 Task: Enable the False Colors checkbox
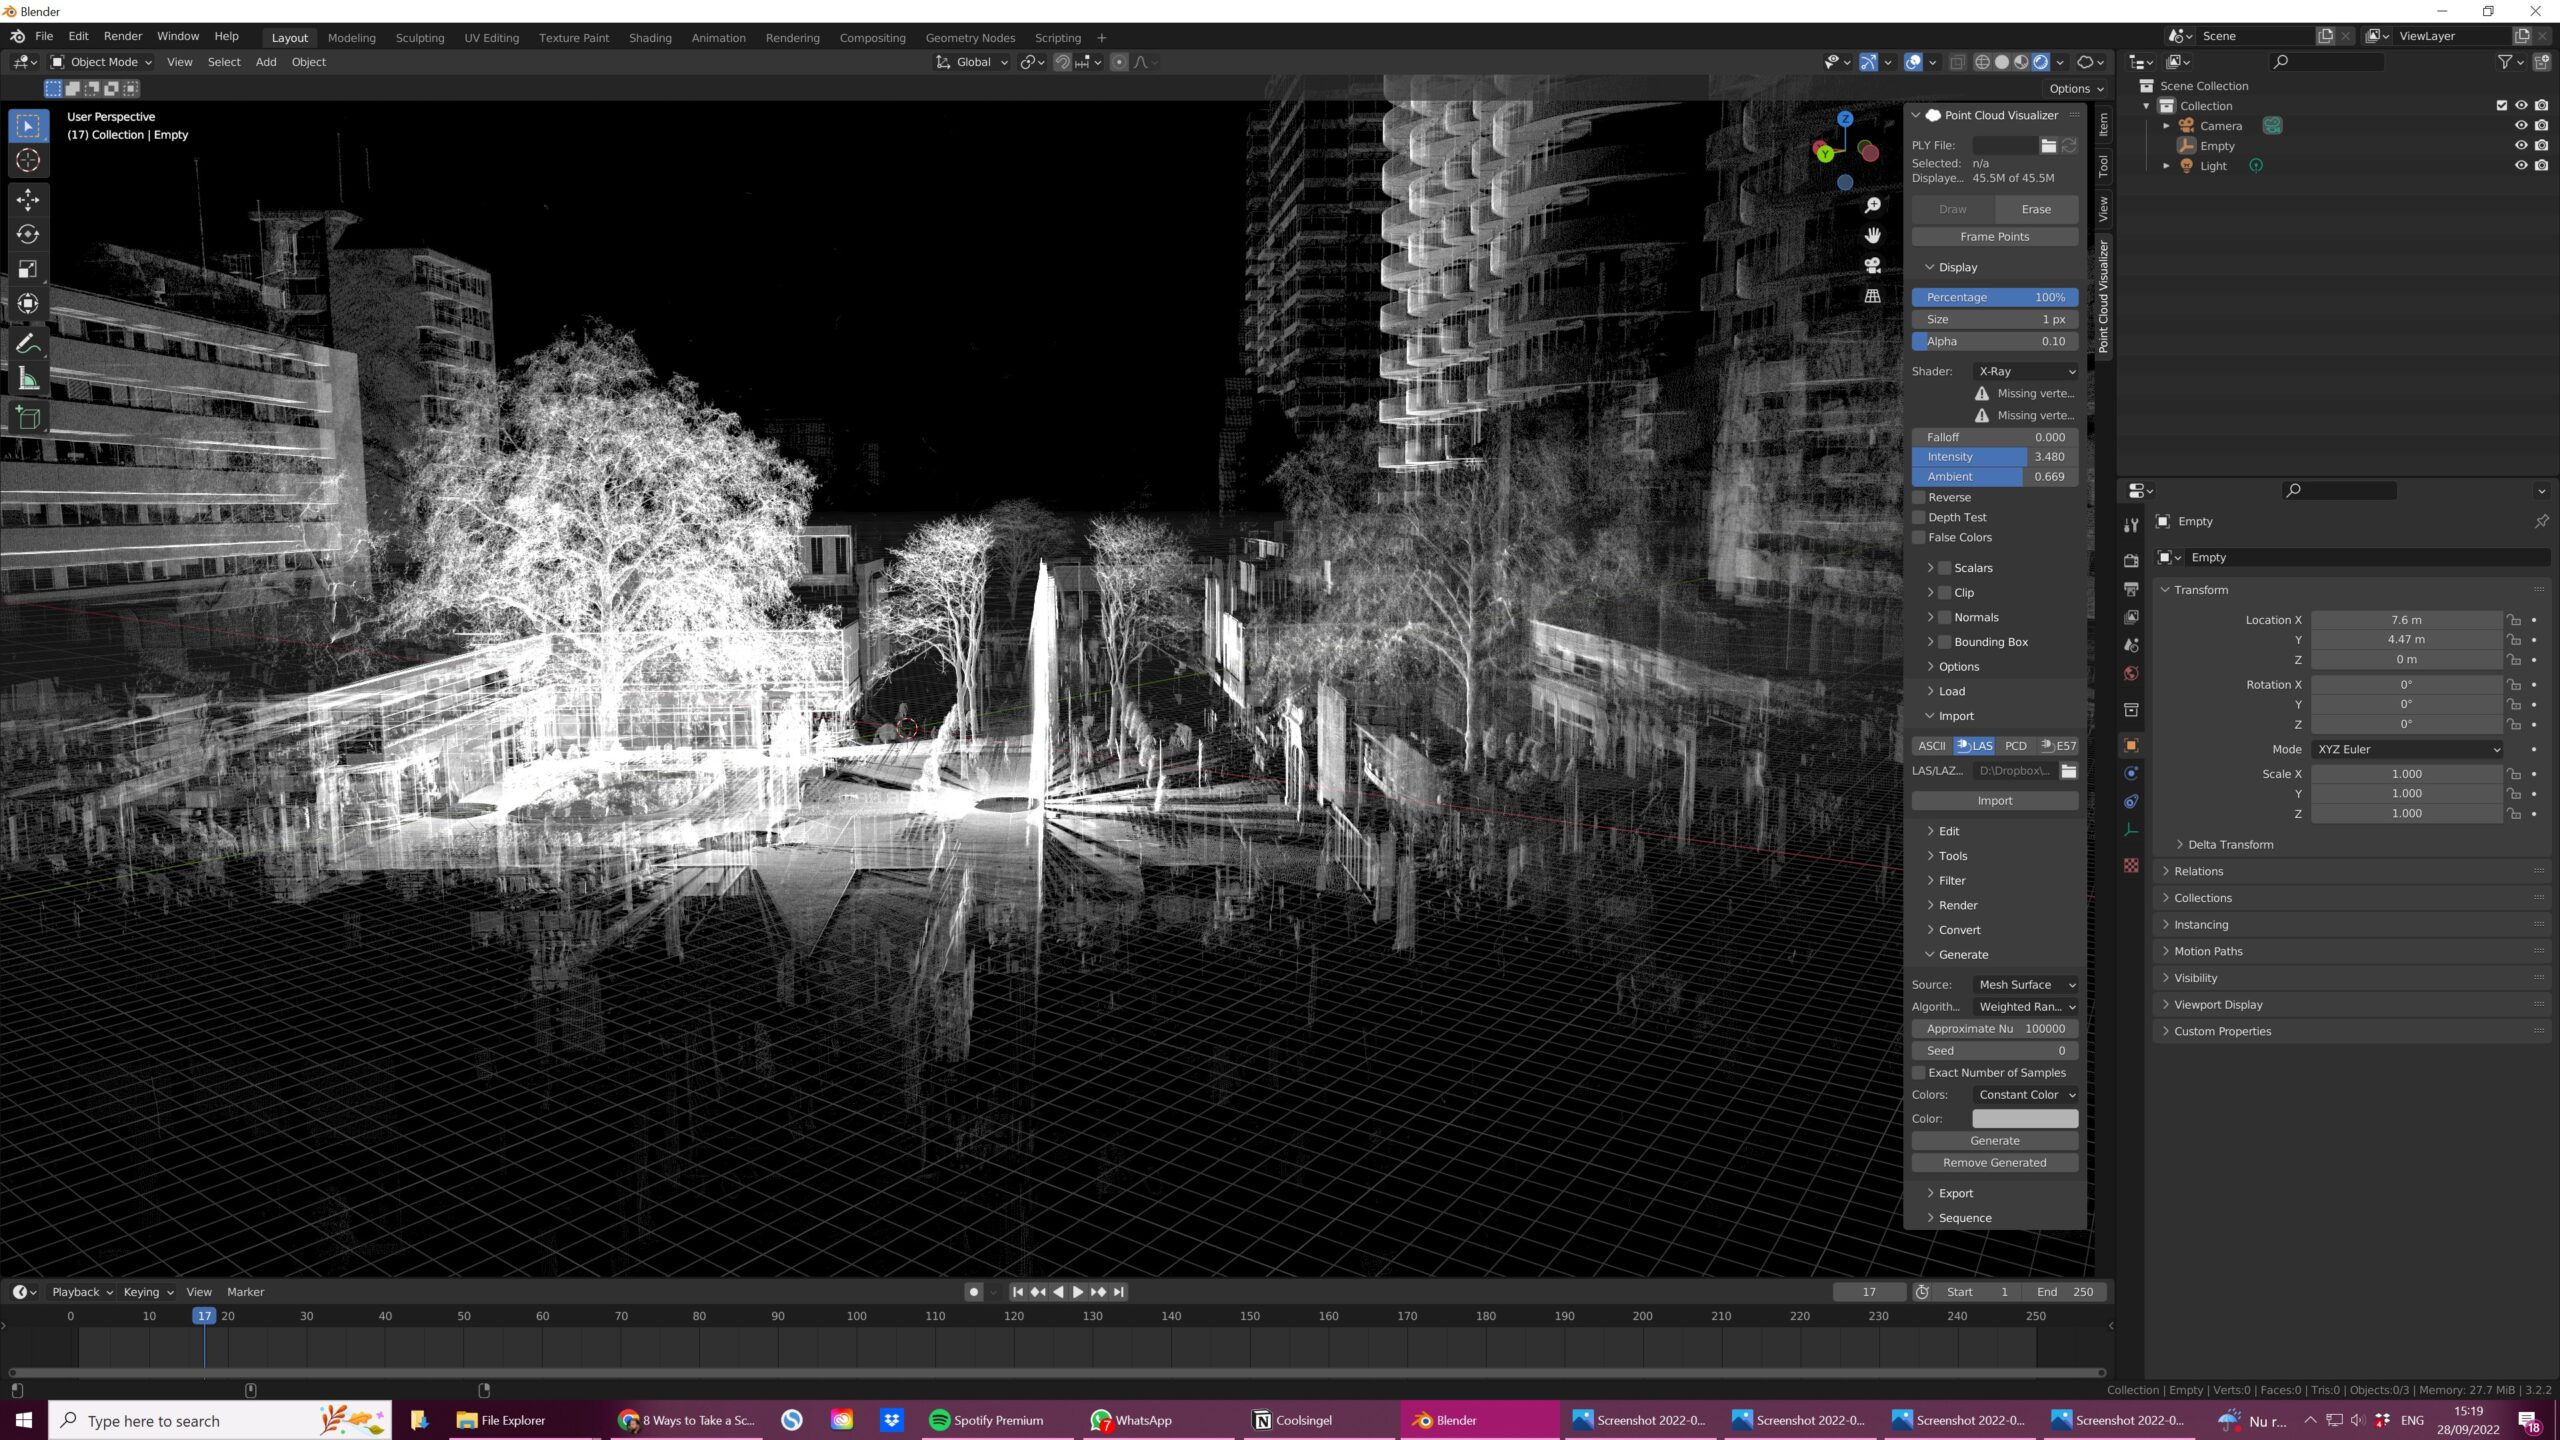click(1919, 537)
